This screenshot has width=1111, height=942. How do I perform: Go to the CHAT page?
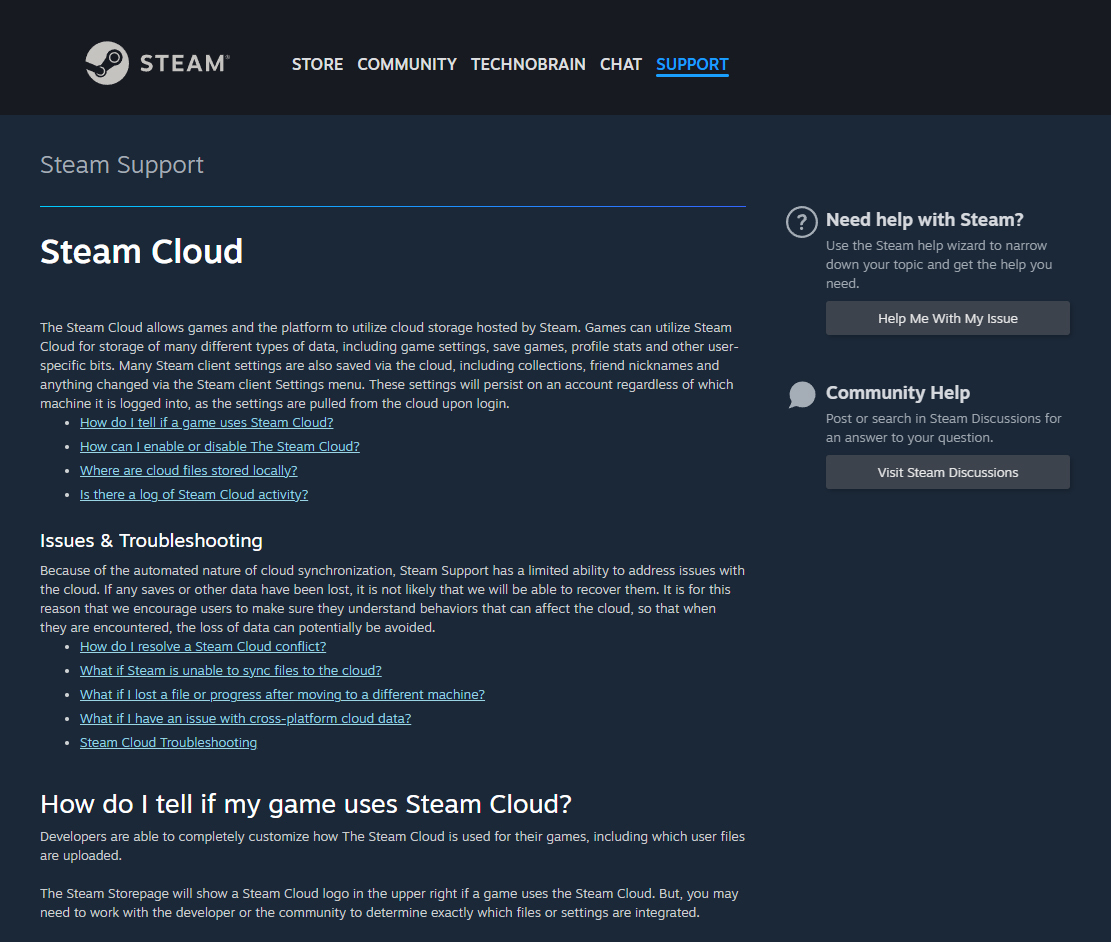620,64
